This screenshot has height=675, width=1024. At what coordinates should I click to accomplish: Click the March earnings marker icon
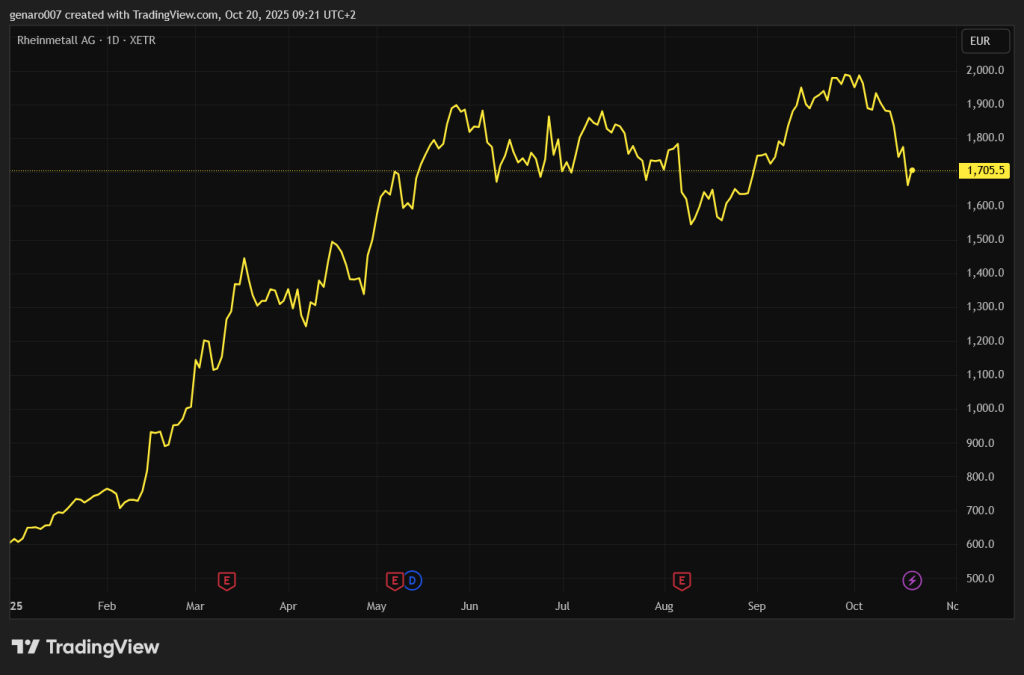click(227, 580)
